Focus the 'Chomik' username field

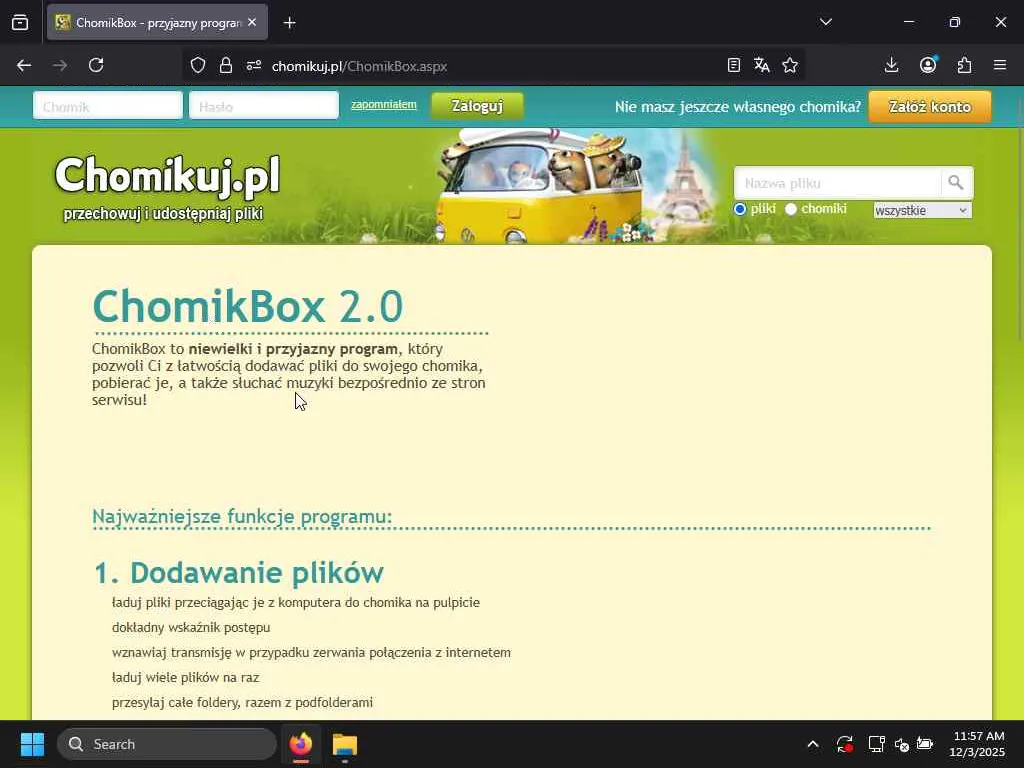pos(108,106)
